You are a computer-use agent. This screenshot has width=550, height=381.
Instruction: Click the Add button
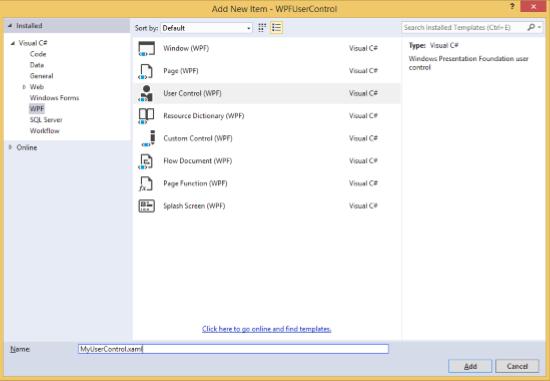[470, 366]
